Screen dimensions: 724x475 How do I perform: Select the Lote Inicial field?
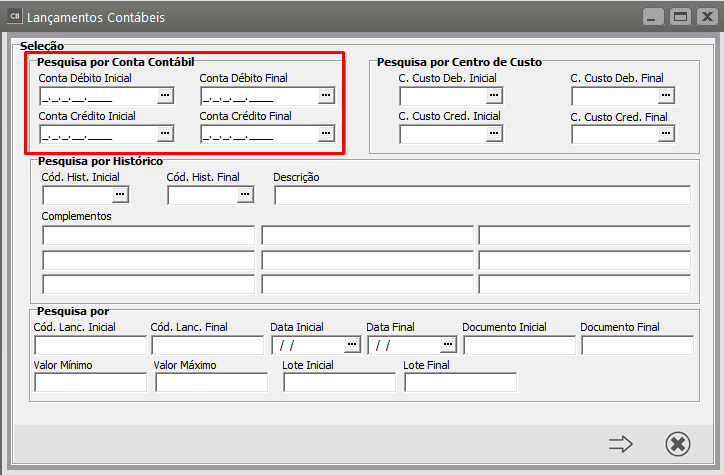(x=339, y=382)
